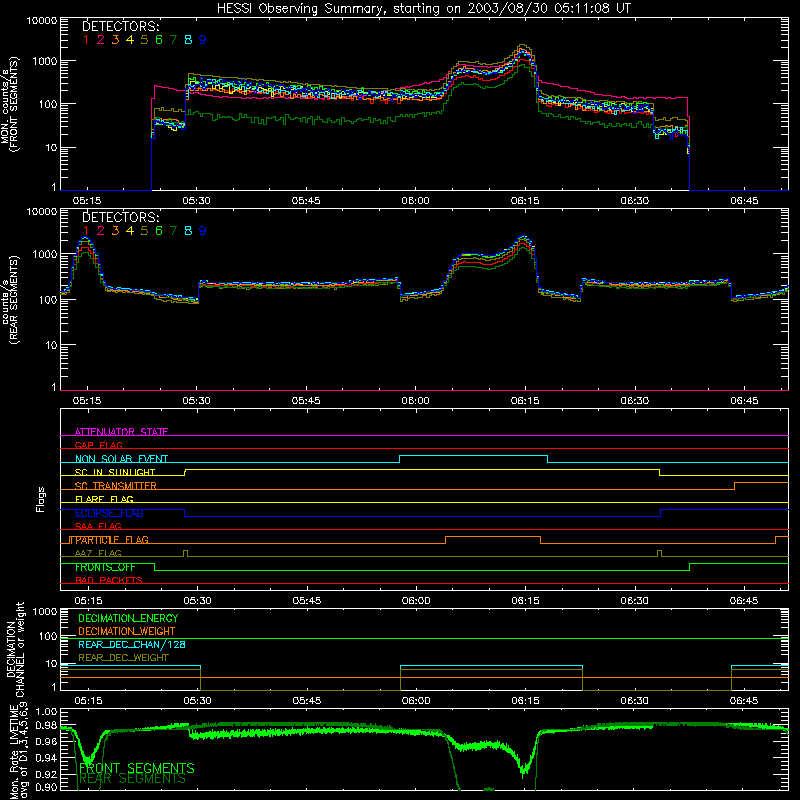Click DECIMATION CHANNEL or weight axis title
The image size is (800, 800).
[15, 649]
